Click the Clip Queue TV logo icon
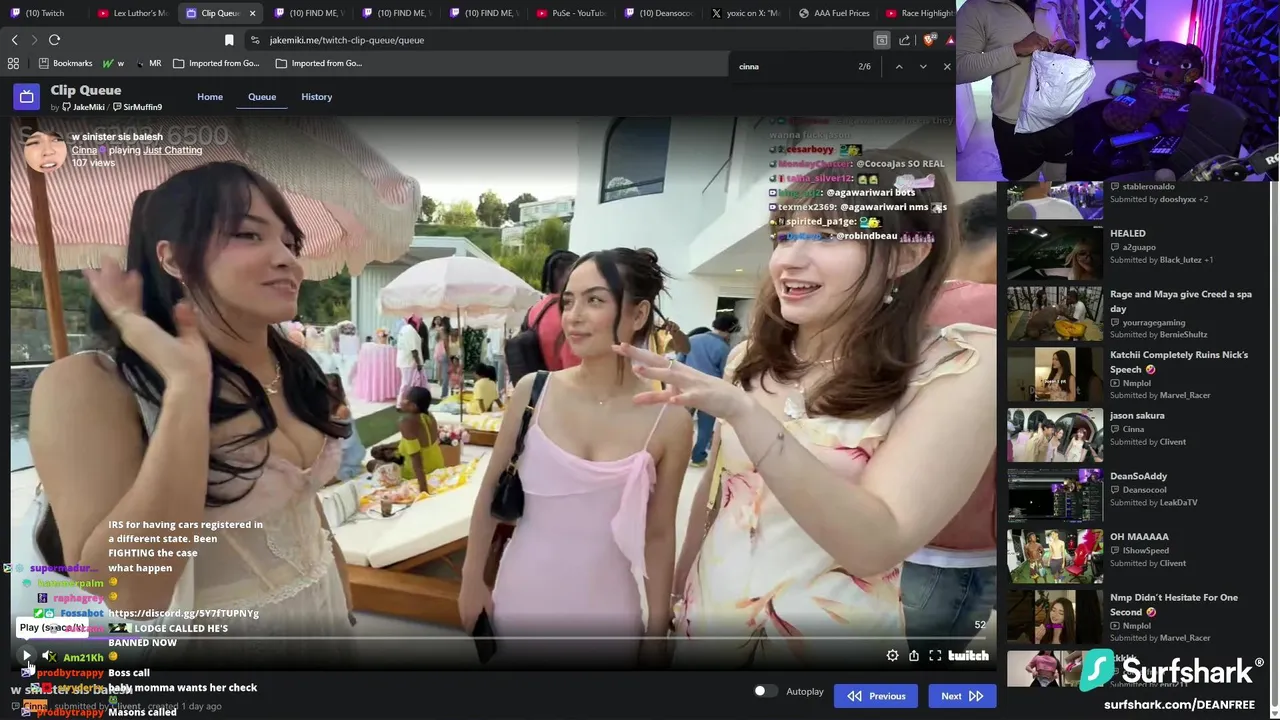This screenshot has height=720, width=1280. coord(27,97)
